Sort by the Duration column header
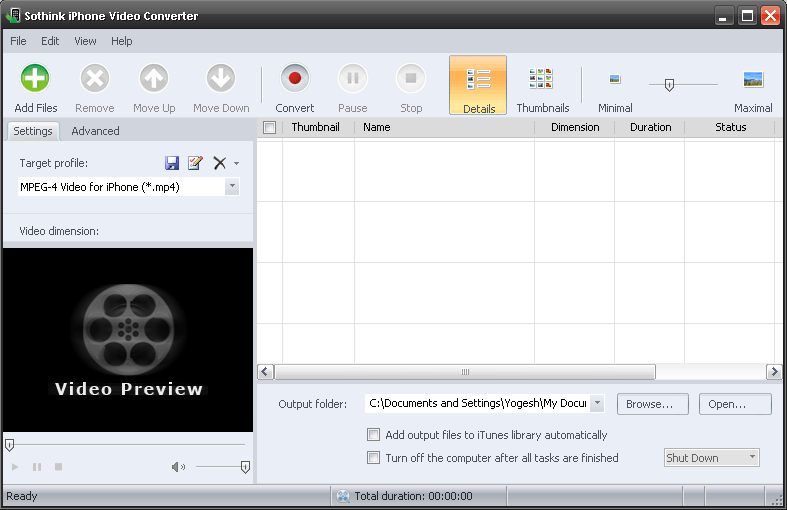Screen dimensions: 787x510 point(650,128)
